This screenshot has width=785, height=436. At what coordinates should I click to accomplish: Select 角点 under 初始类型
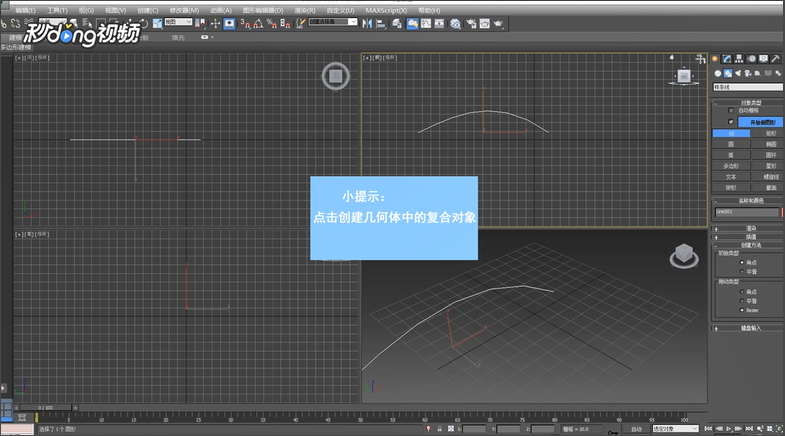tap(742, 262)
